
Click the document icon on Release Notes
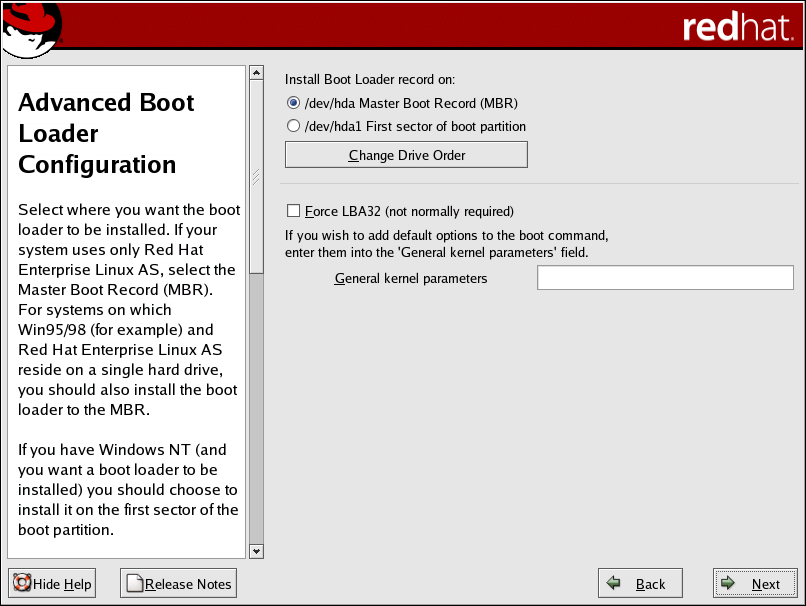[x=134, y=584]
